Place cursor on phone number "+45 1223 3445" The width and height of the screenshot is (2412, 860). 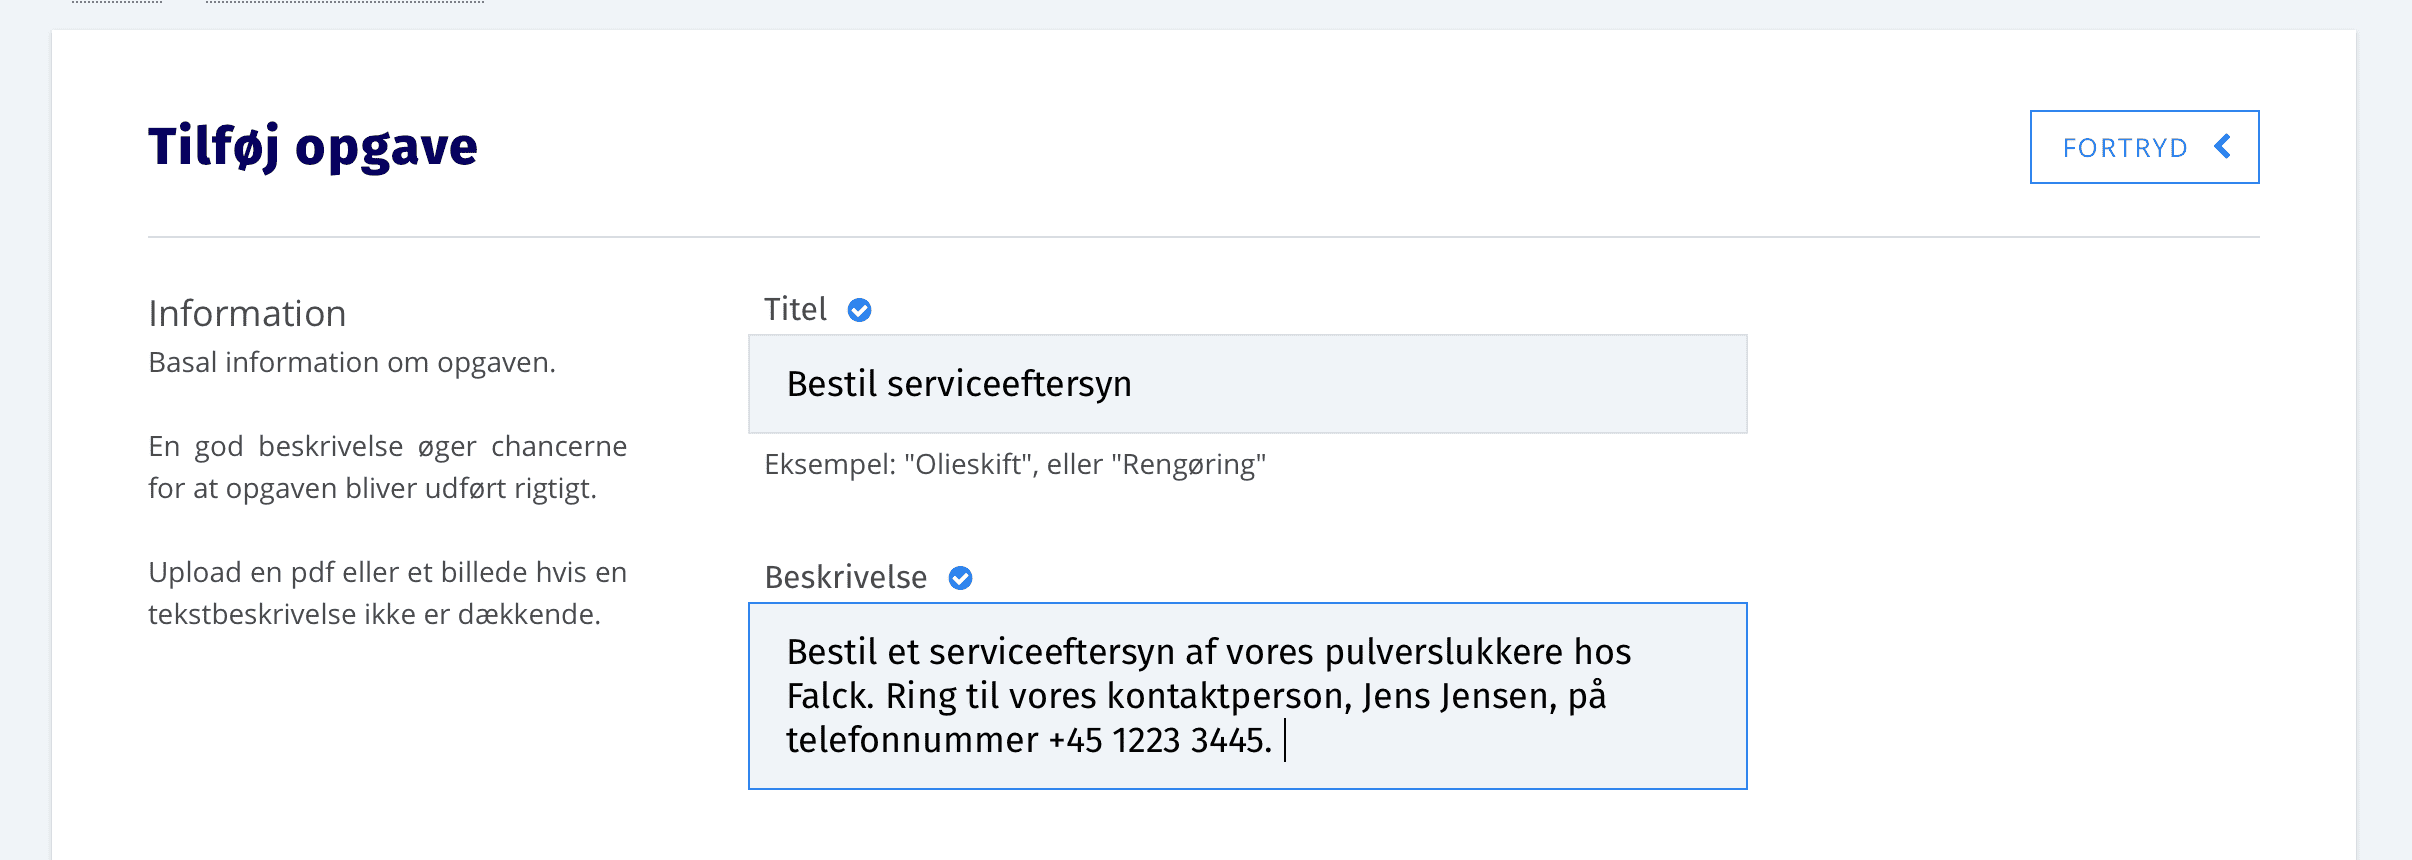click(1159, 741)
